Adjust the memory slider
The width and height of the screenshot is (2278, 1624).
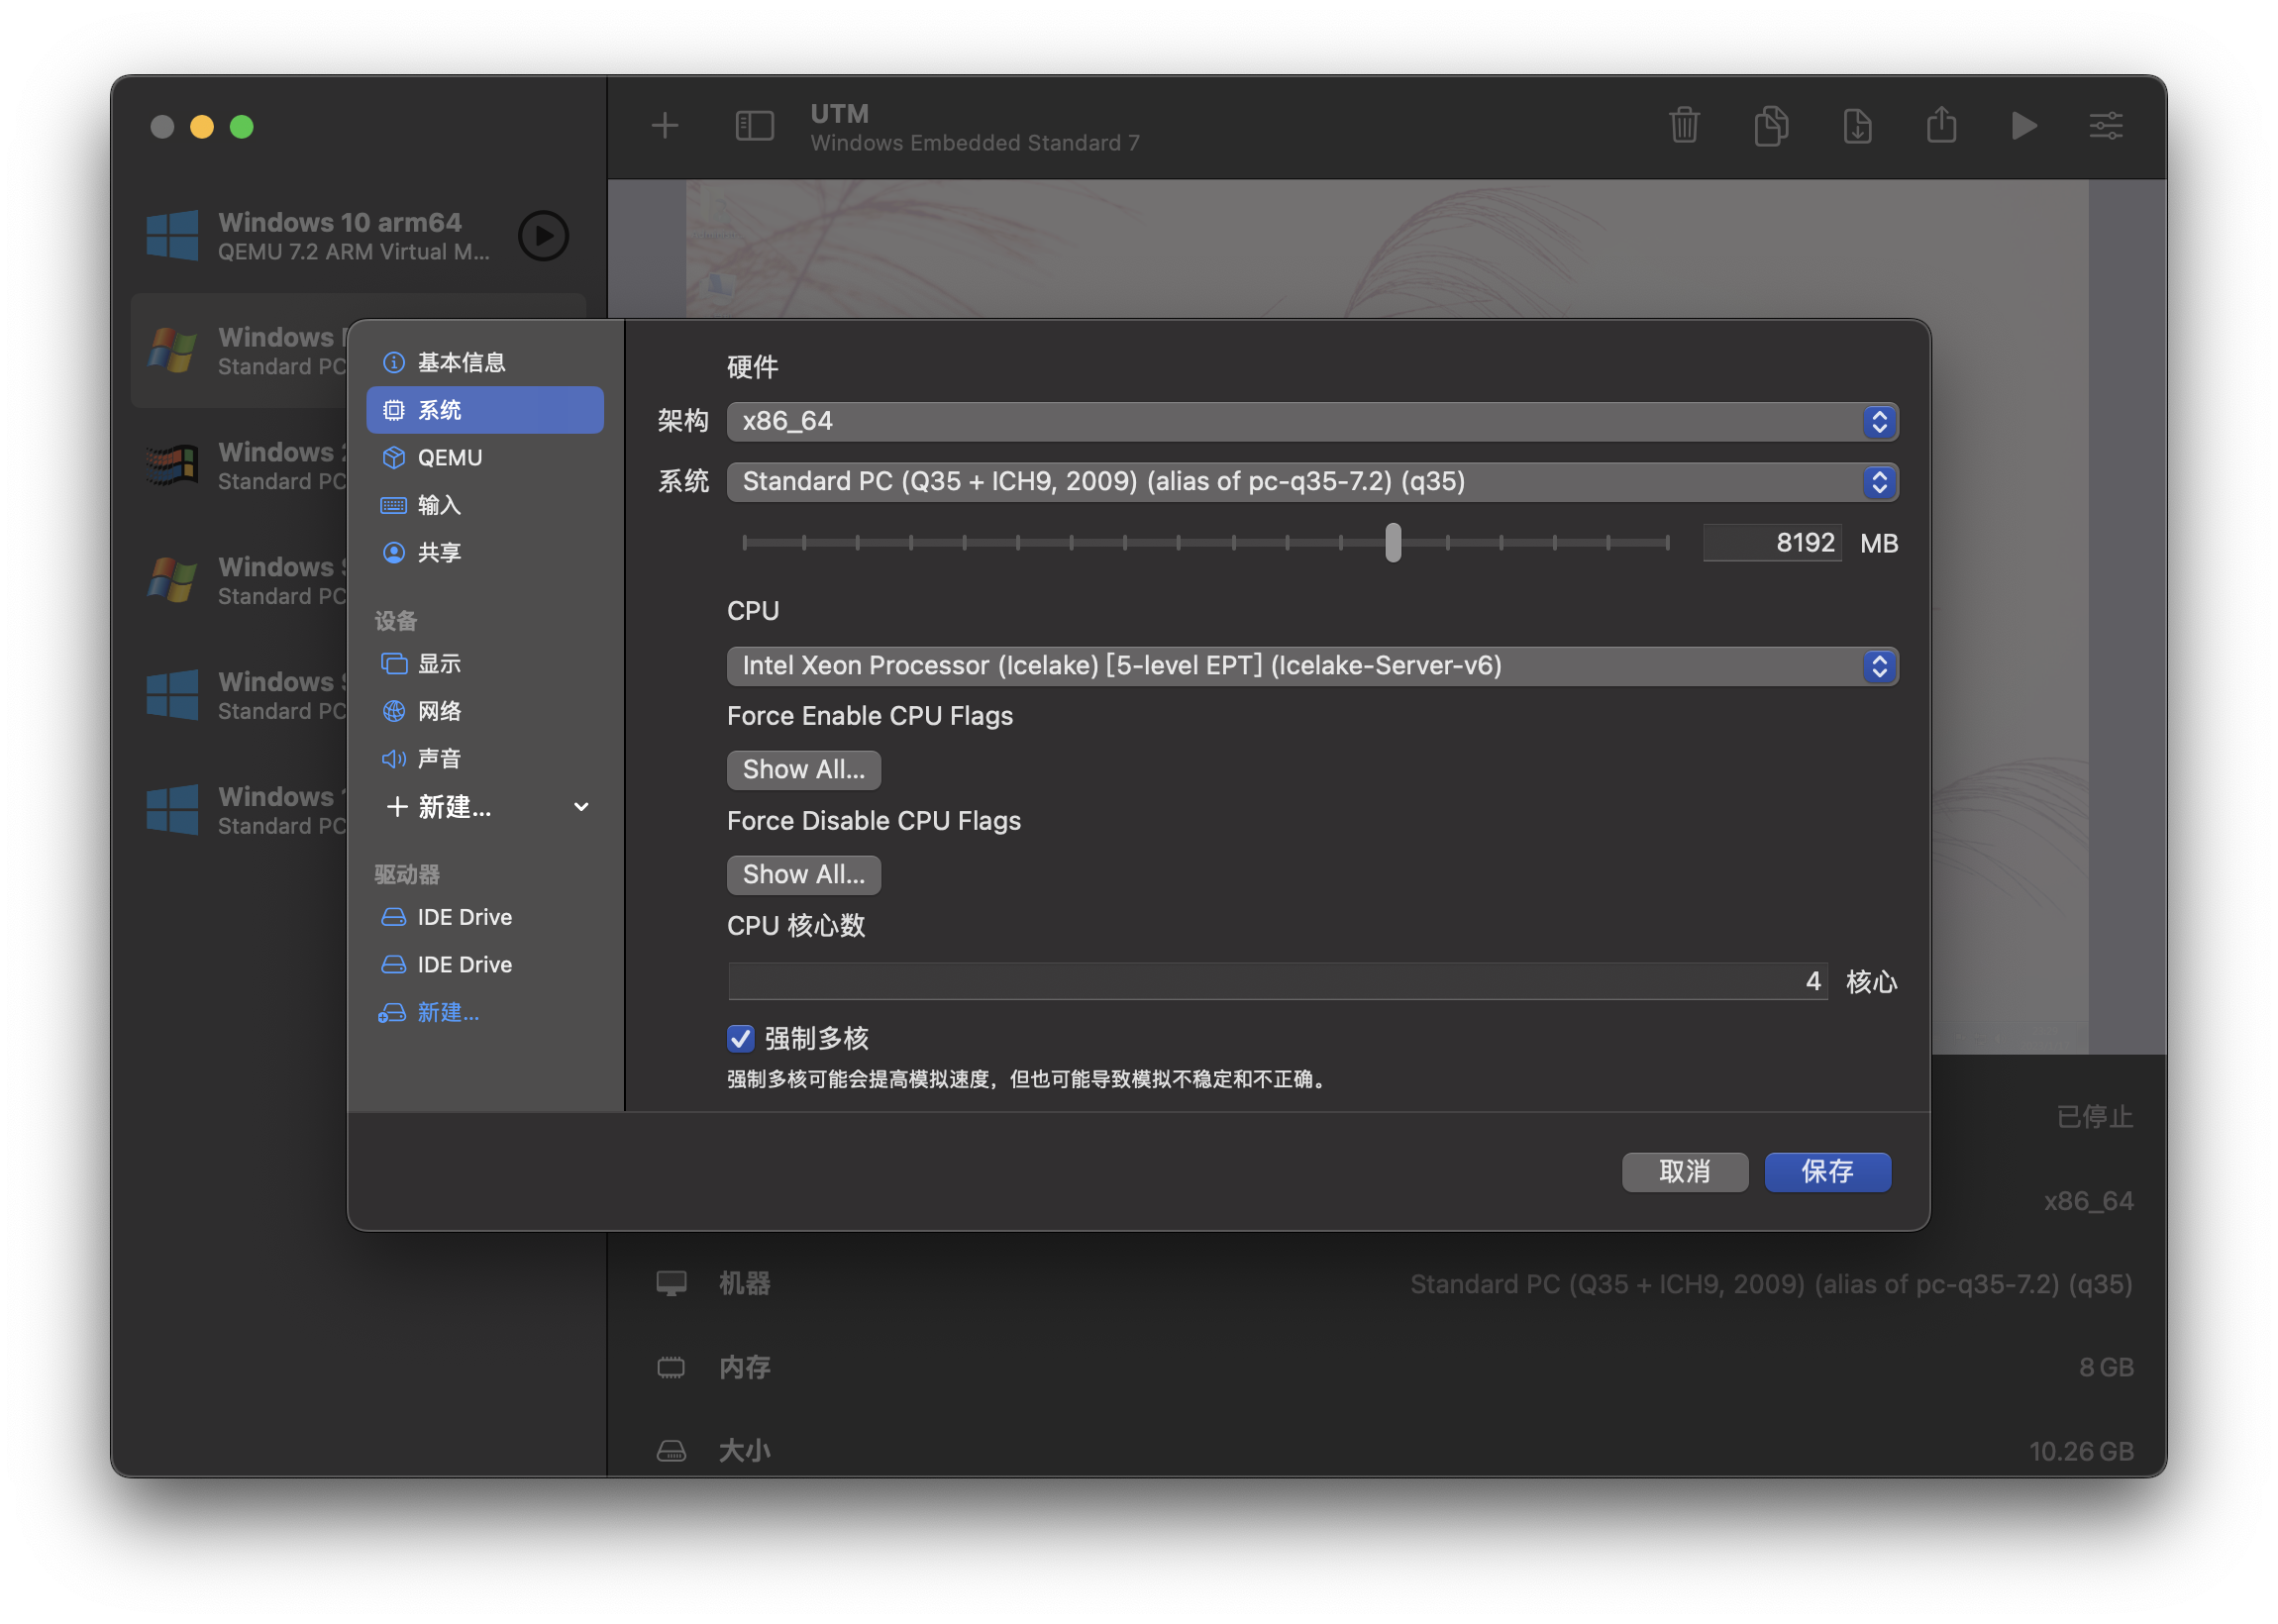tap(1394, 541)
